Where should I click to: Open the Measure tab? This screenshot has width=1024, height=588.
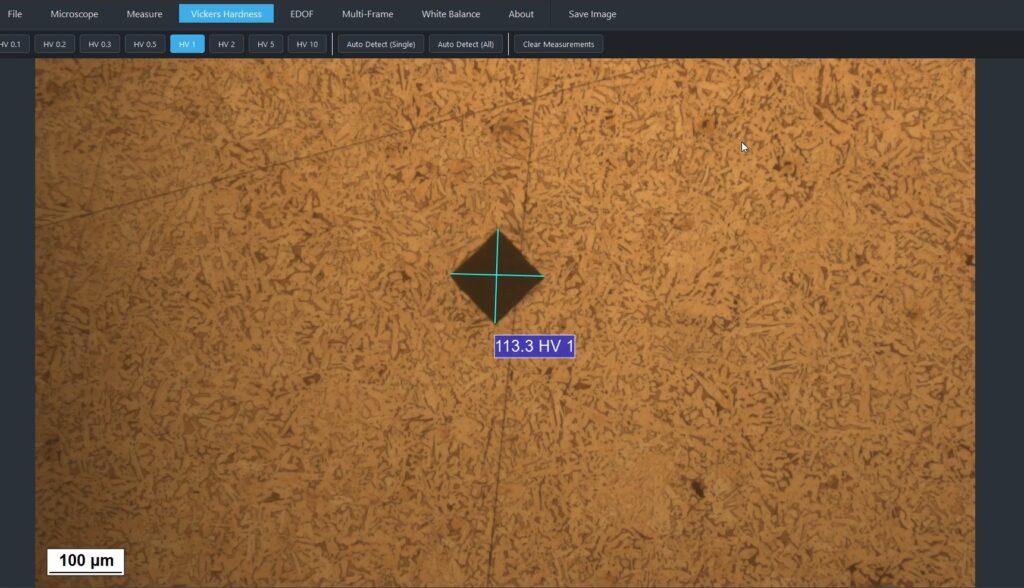[144, 14]
